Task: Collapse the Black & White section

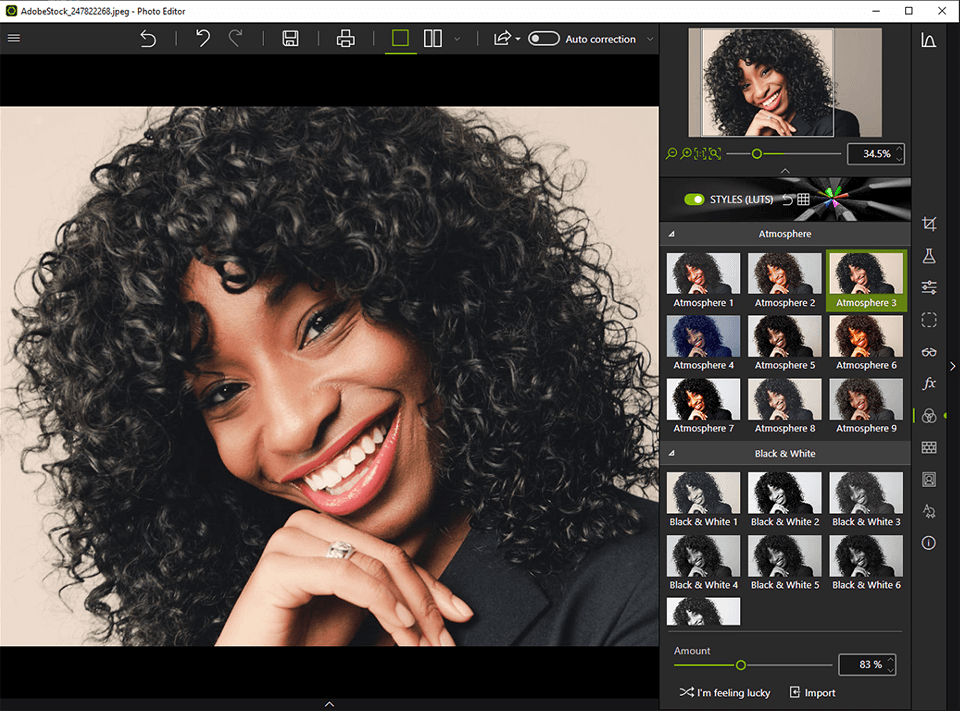Action: (x=672, y=454)
